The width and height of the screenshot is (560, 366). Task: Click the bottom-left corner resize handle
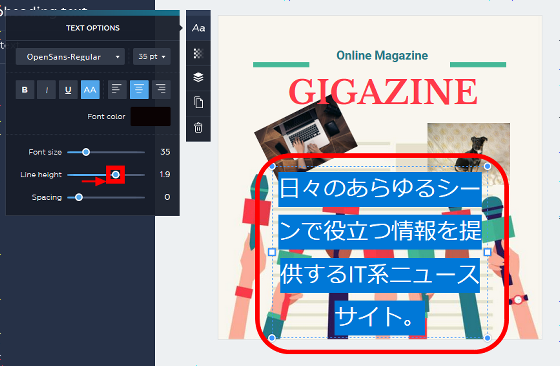(272, 338)
